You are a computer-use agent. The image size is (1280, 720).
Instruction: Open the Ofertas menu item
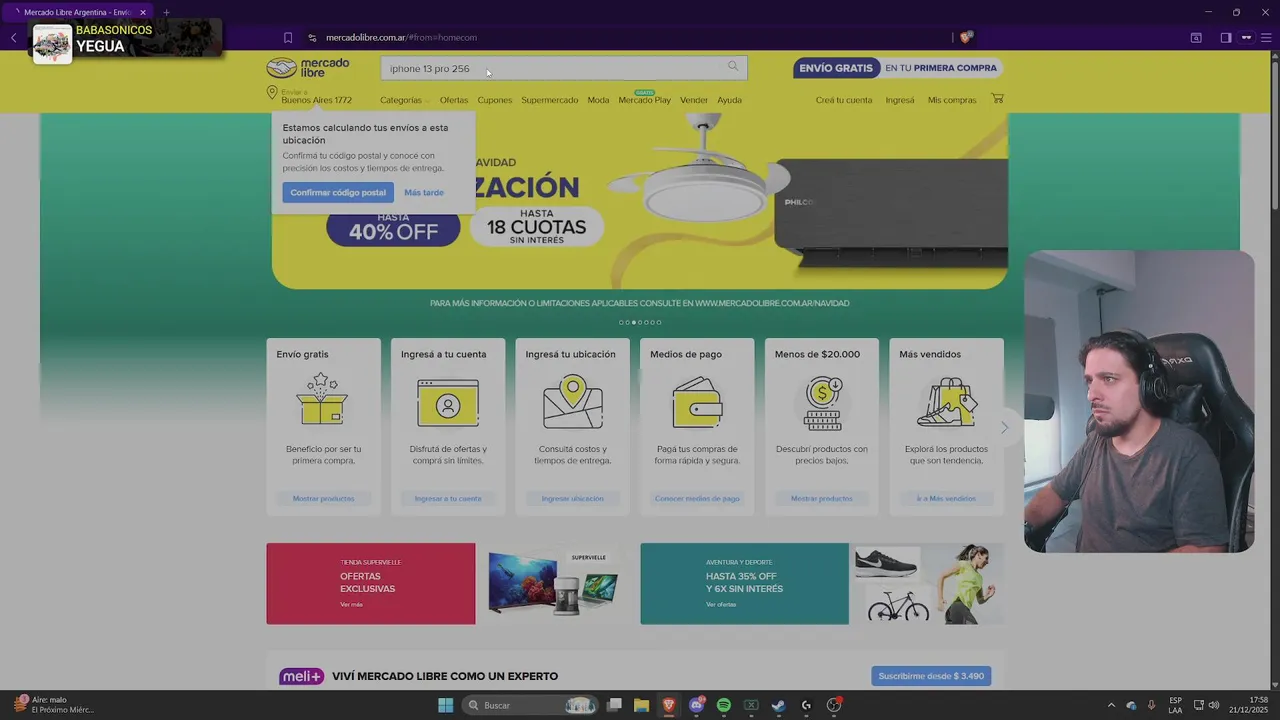coord(453,100)
